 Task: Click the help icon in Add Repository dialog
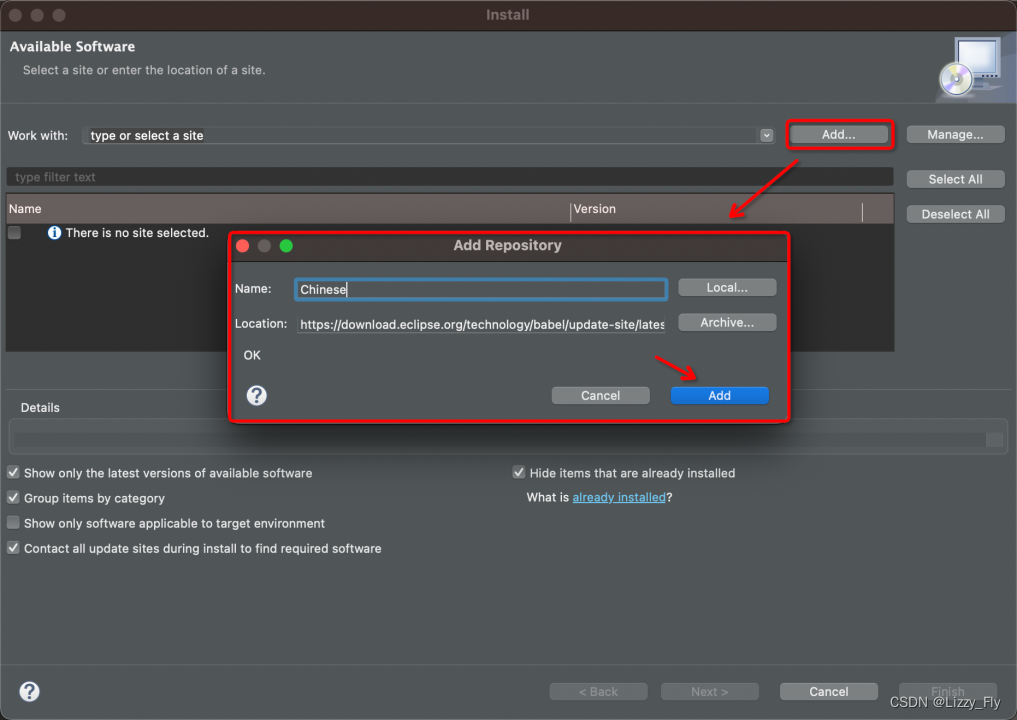coord(257,395)
